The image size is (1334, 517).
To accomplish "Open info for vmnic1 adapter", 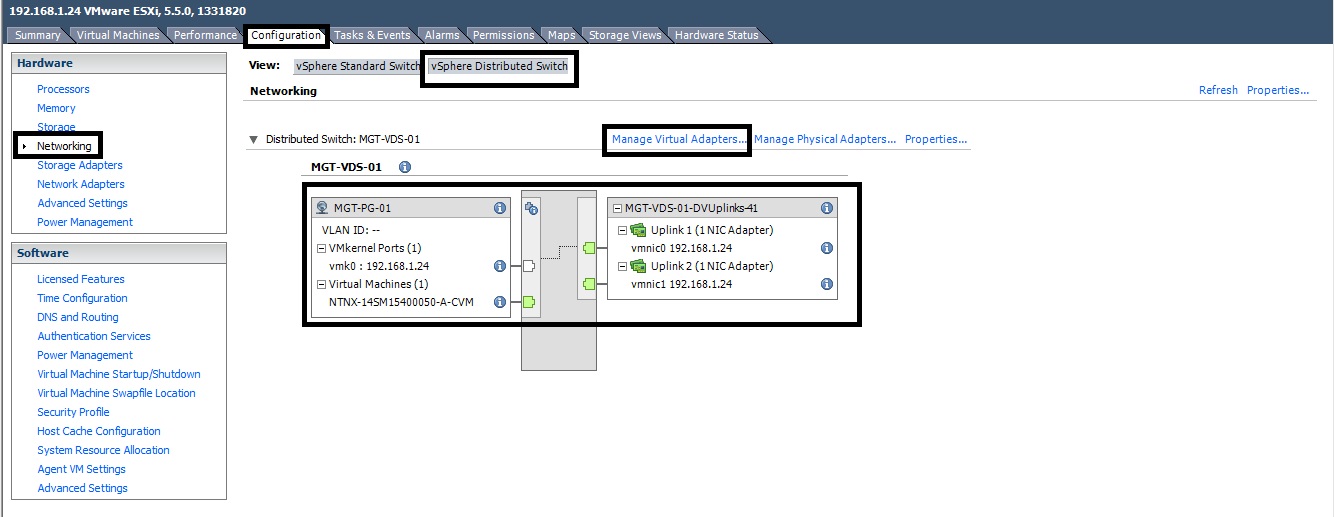I will tap(827, 284).
